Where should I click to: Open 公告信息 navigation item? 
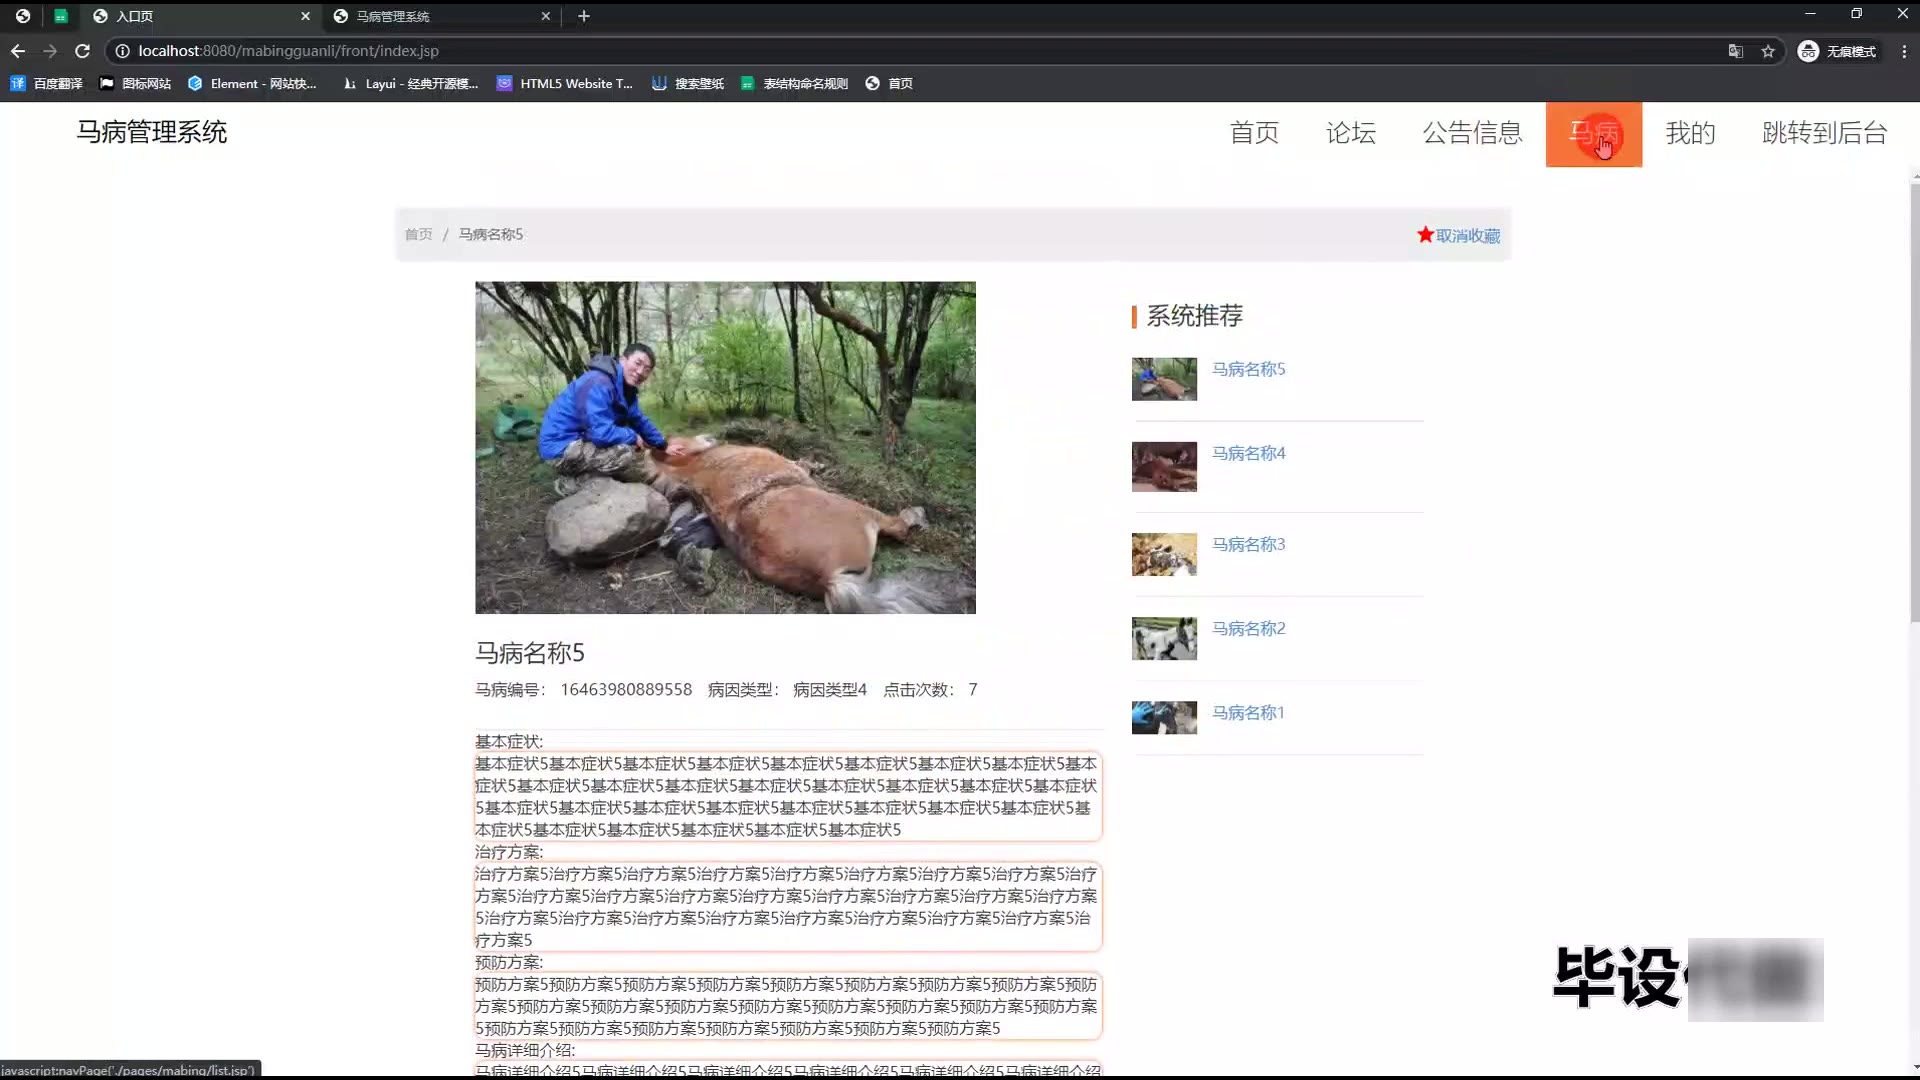point(1472,133)
